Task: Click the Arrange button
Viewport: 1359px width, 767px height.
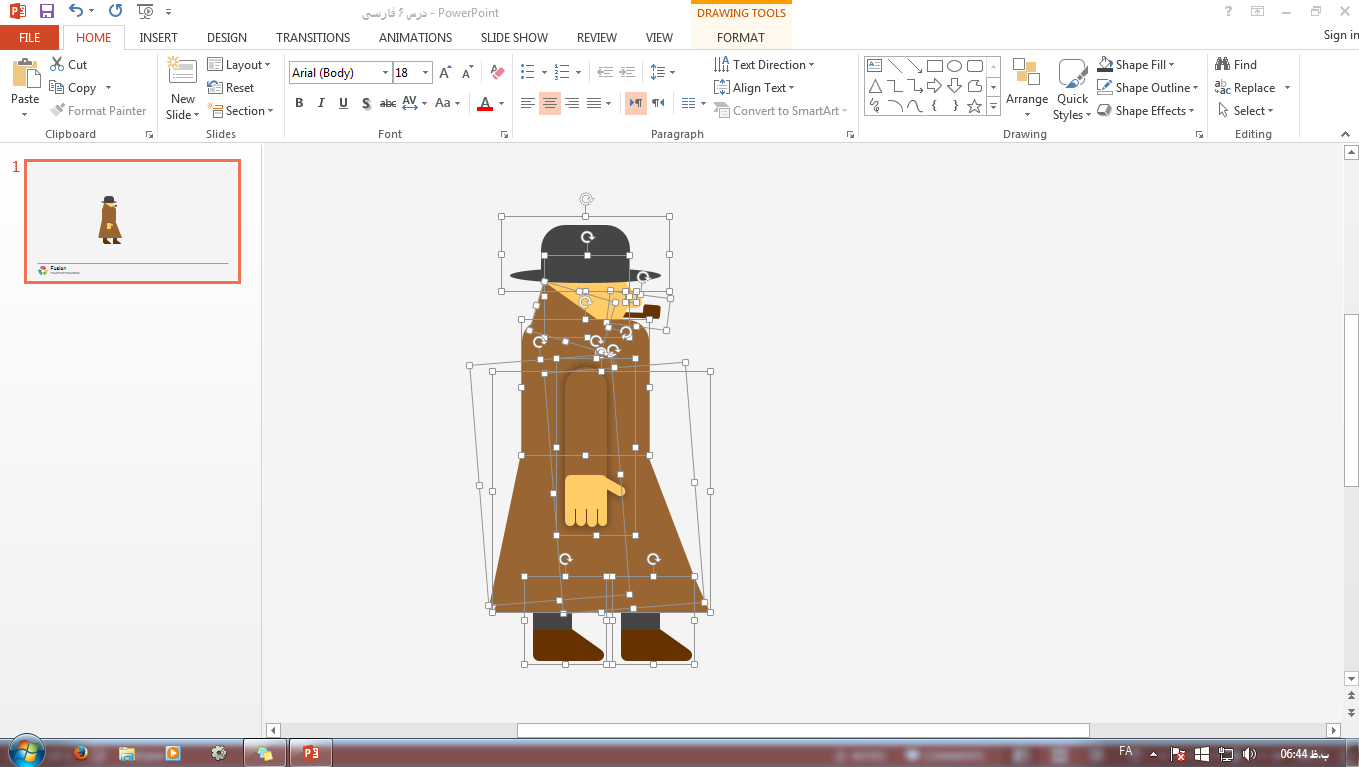Action: [1027, 88]
